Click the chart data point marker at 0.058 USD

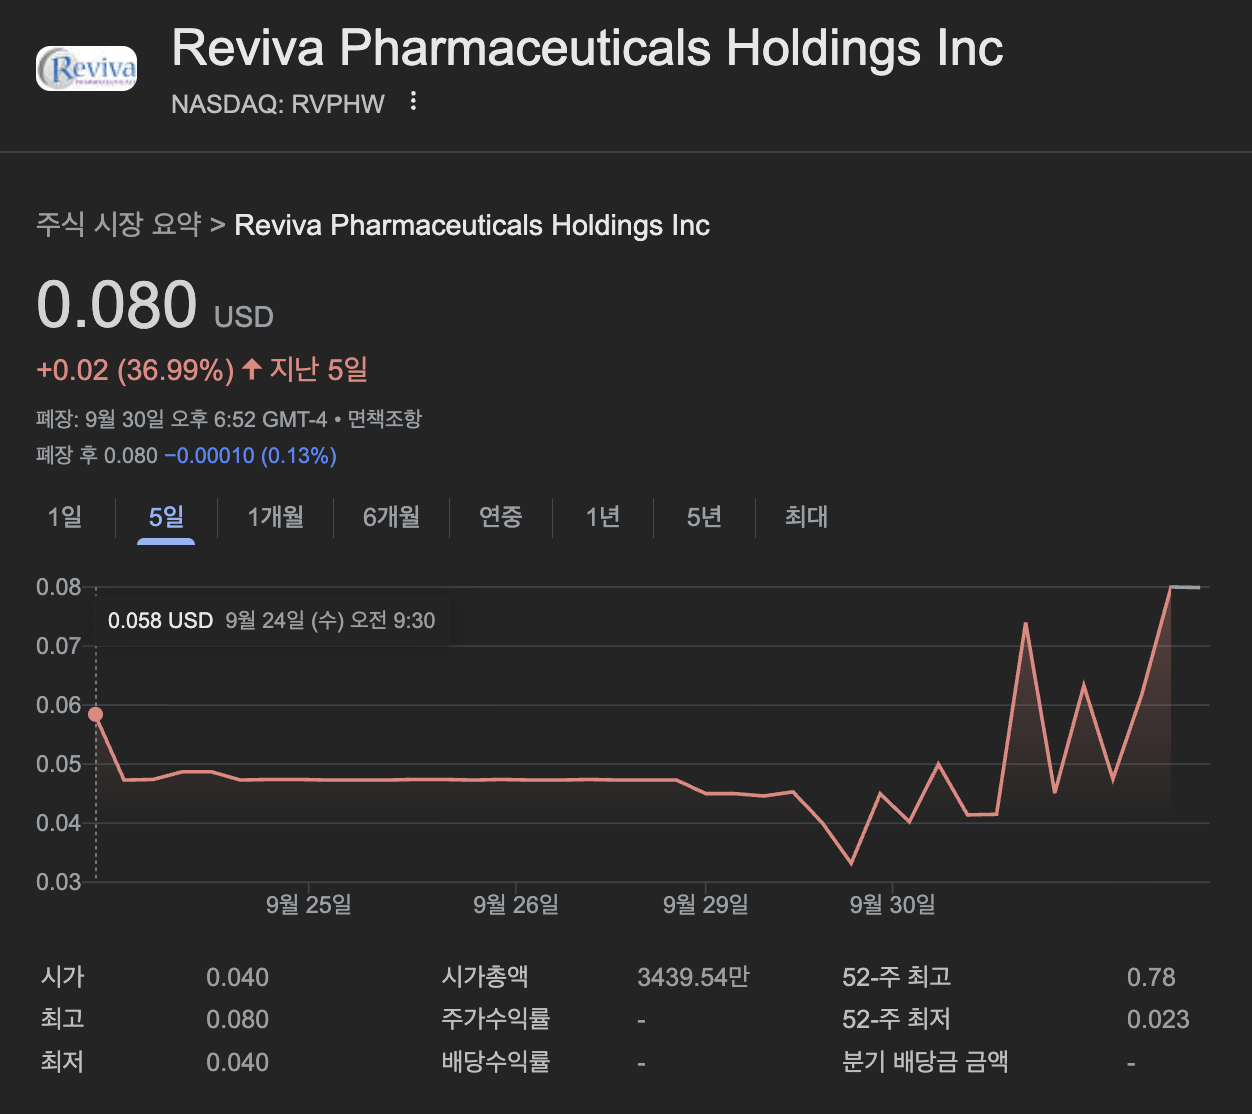(x=95, y=714)
